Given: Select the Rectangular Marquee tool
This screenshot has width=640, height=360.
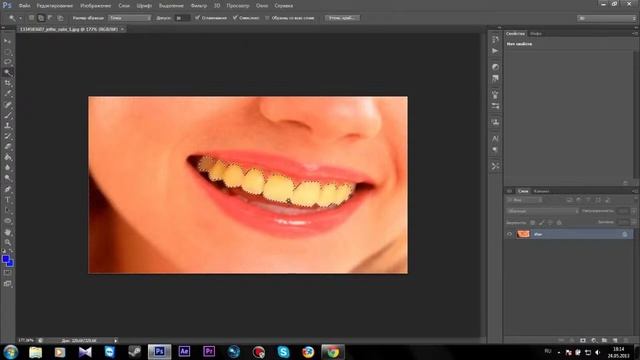Looking at the screenshot, I should click(x=7, y=51).
